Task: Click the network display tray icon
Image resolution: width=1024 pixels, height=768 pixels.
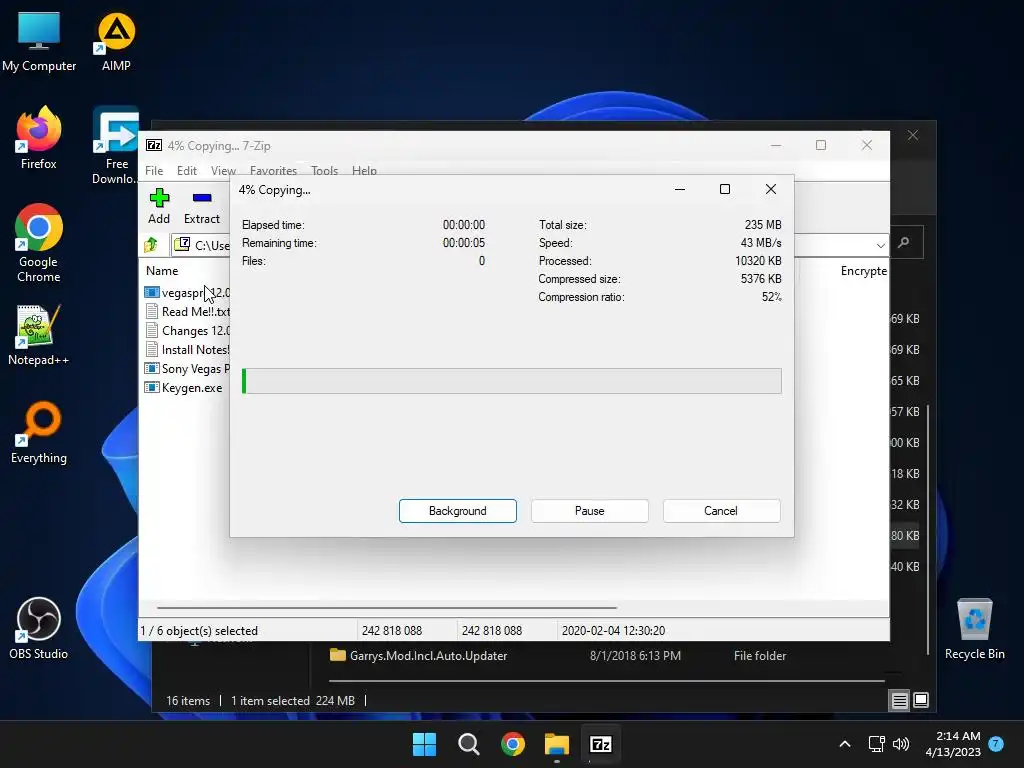Action: tap(876, 744)
